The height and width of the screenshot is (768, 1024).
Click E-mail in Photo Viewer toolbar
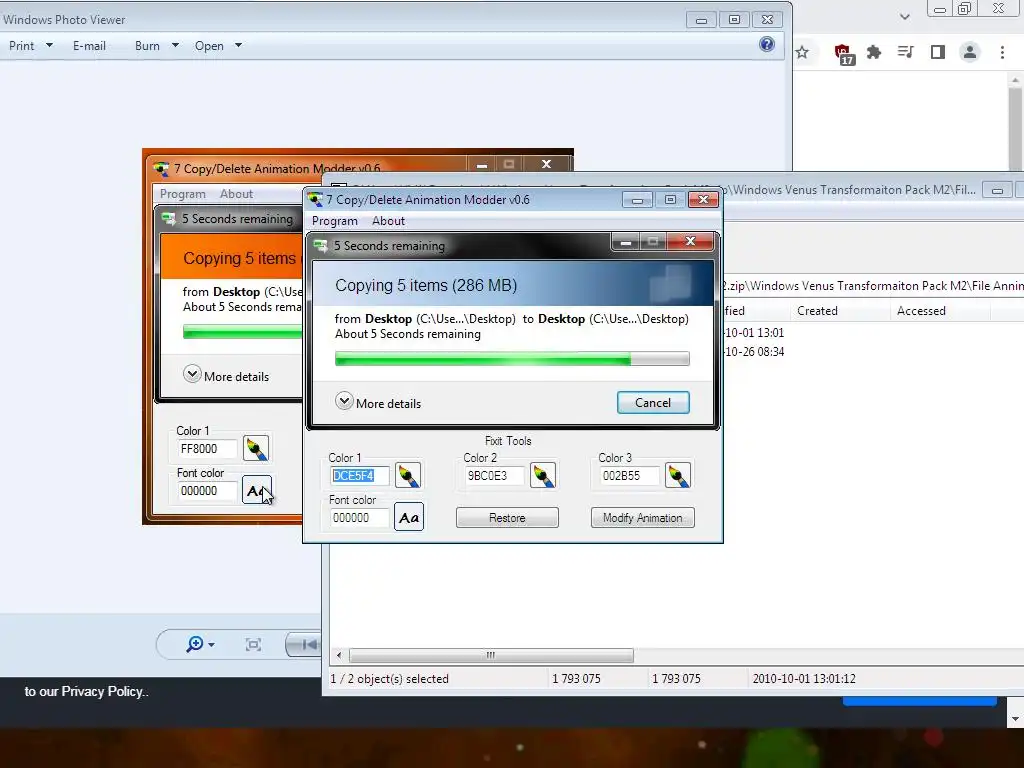(x=89, y=46)
